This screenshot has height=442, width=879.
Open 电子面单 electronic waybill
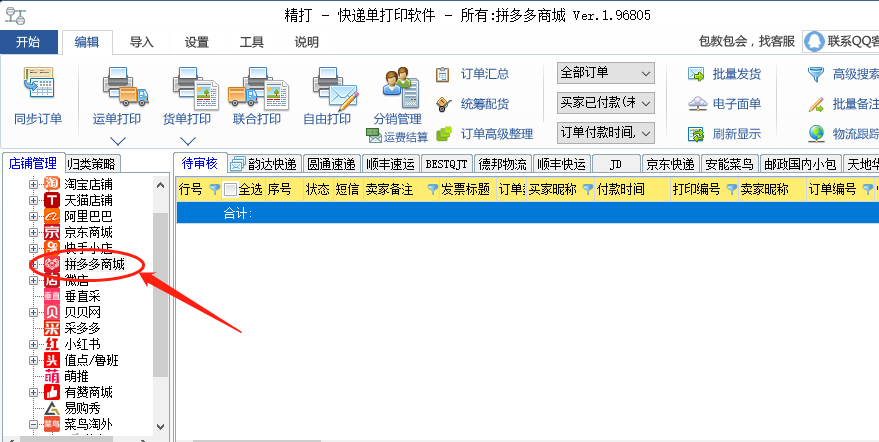pos(724,104)
